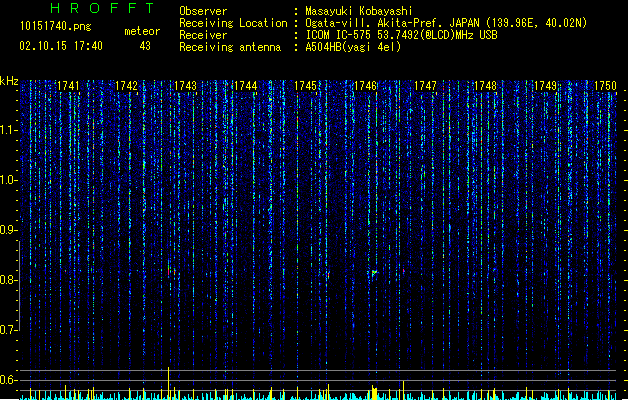The height and width of the screenshot is (400, 629).
Task: Click the date stamp 02.10.15 17:40
Action: (61, 46)
